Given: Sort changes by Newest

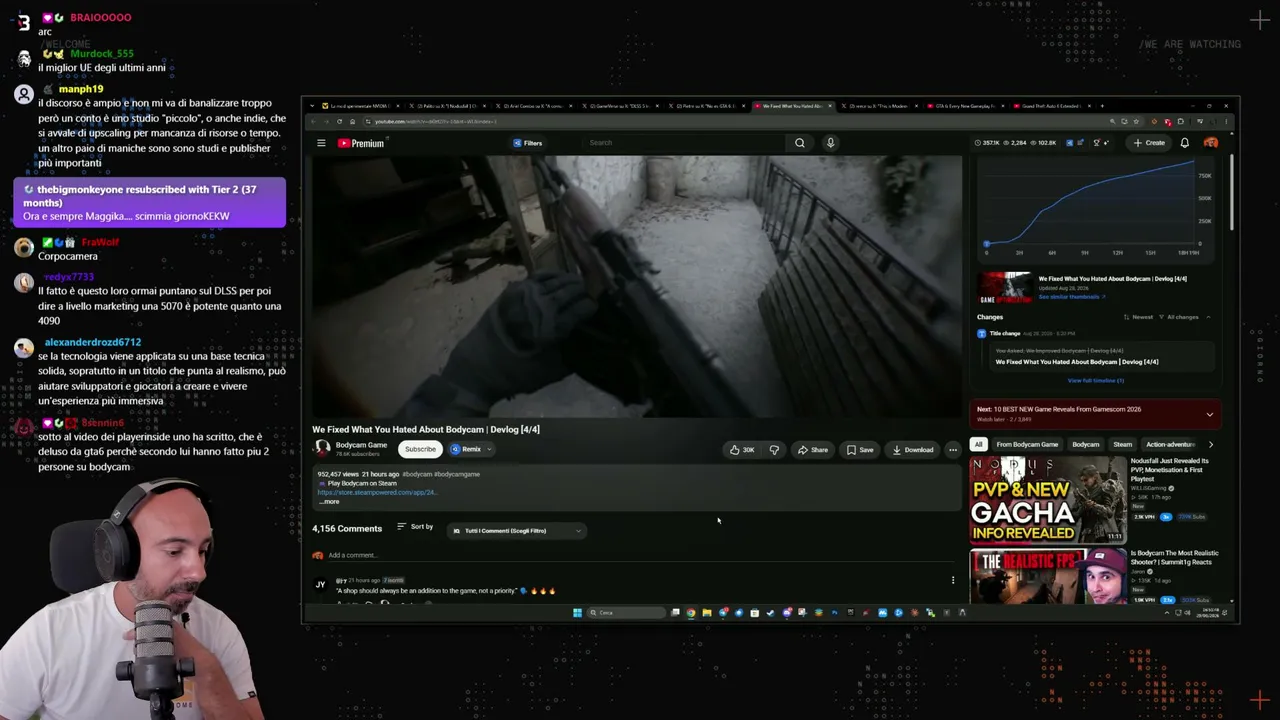Looking at the screenshot, I should (x=1139, y=317).
